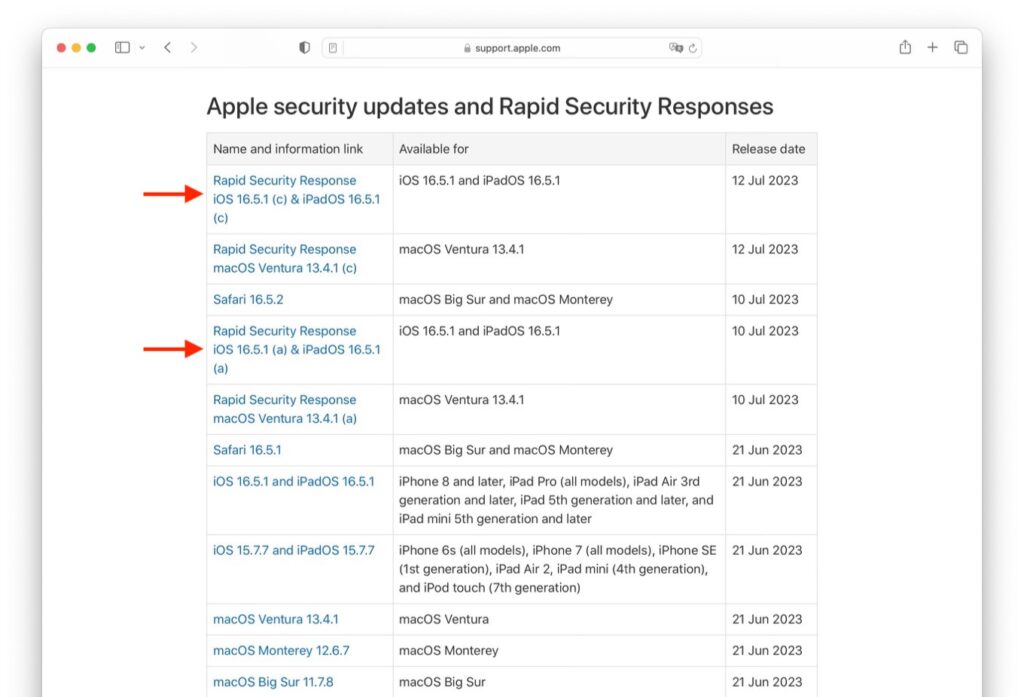Click 'macOS Ventura' cell in macOS Ventura 13.4.1 row
Viewport: 1024px width, 697px height.
click(443, 619)
